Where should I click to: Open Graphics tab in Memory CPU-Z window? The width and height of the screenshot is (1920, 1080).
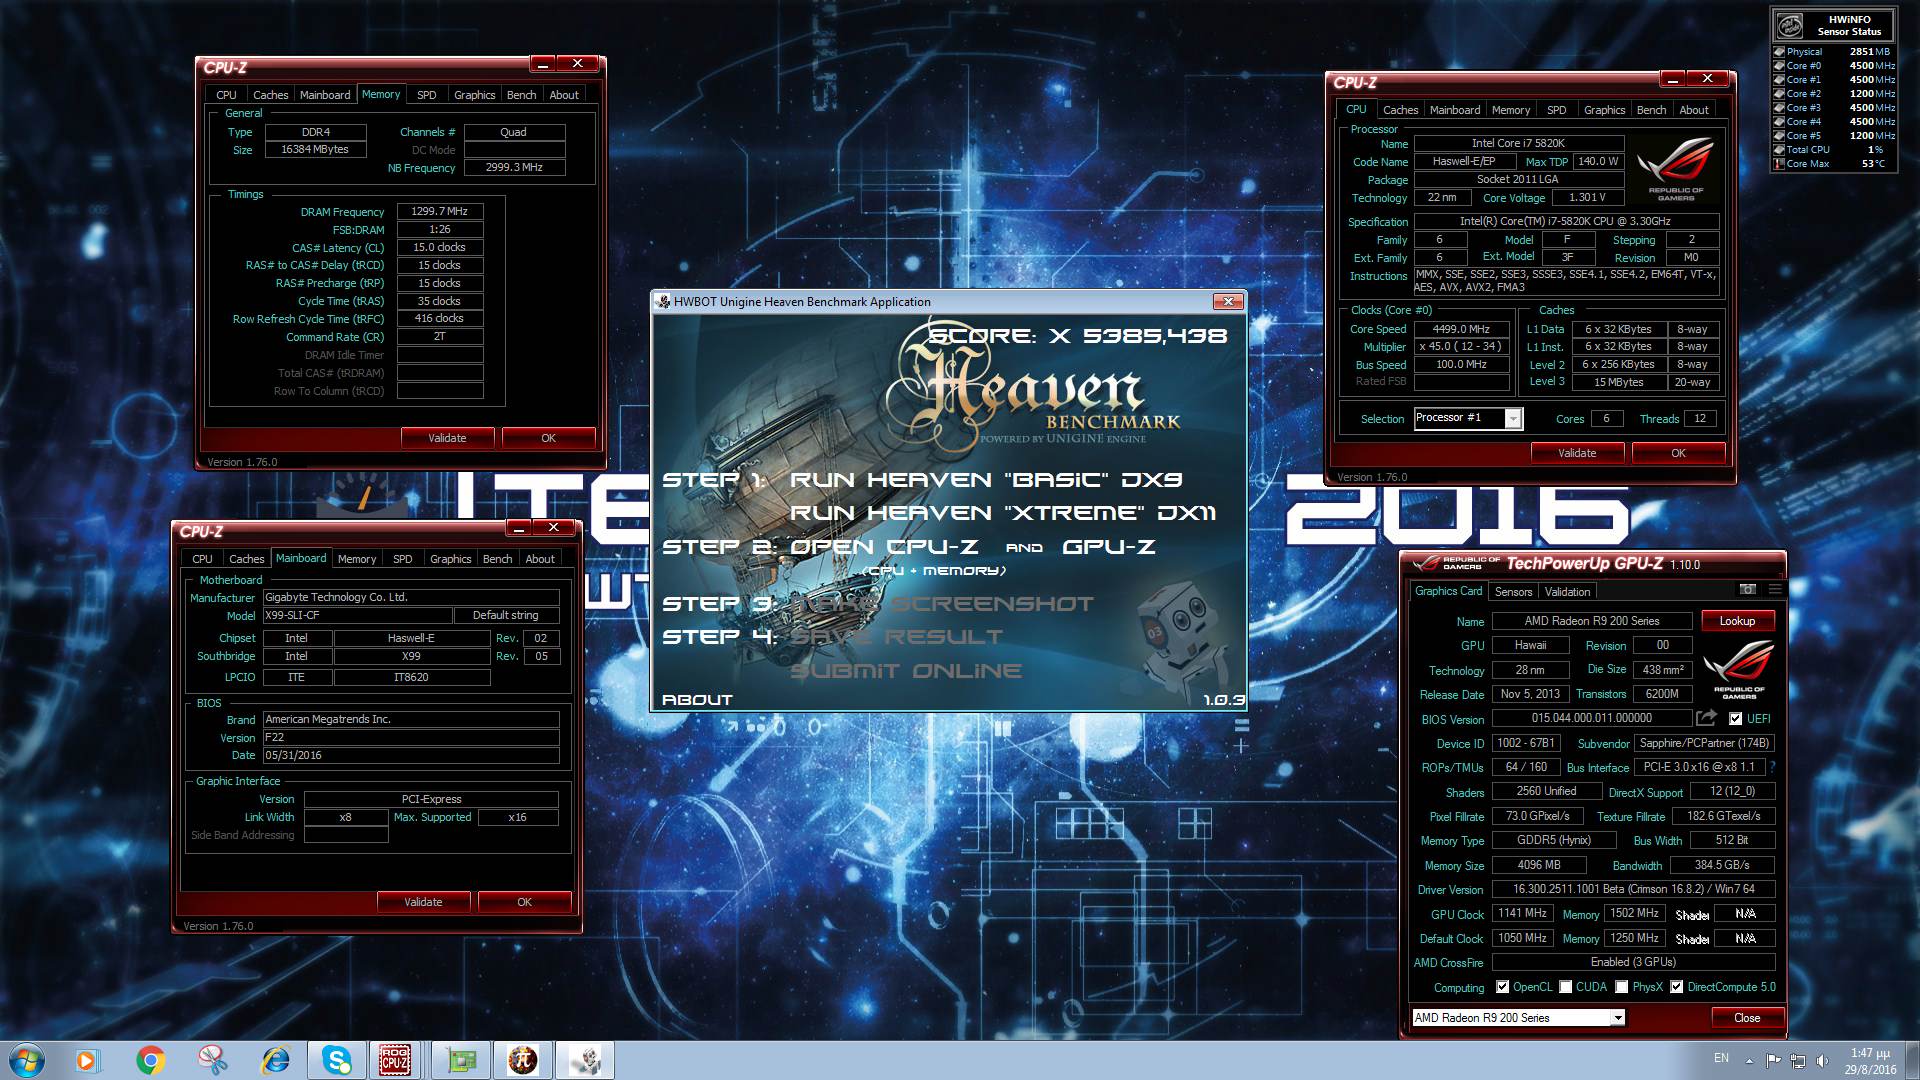(x=475, y=95)
